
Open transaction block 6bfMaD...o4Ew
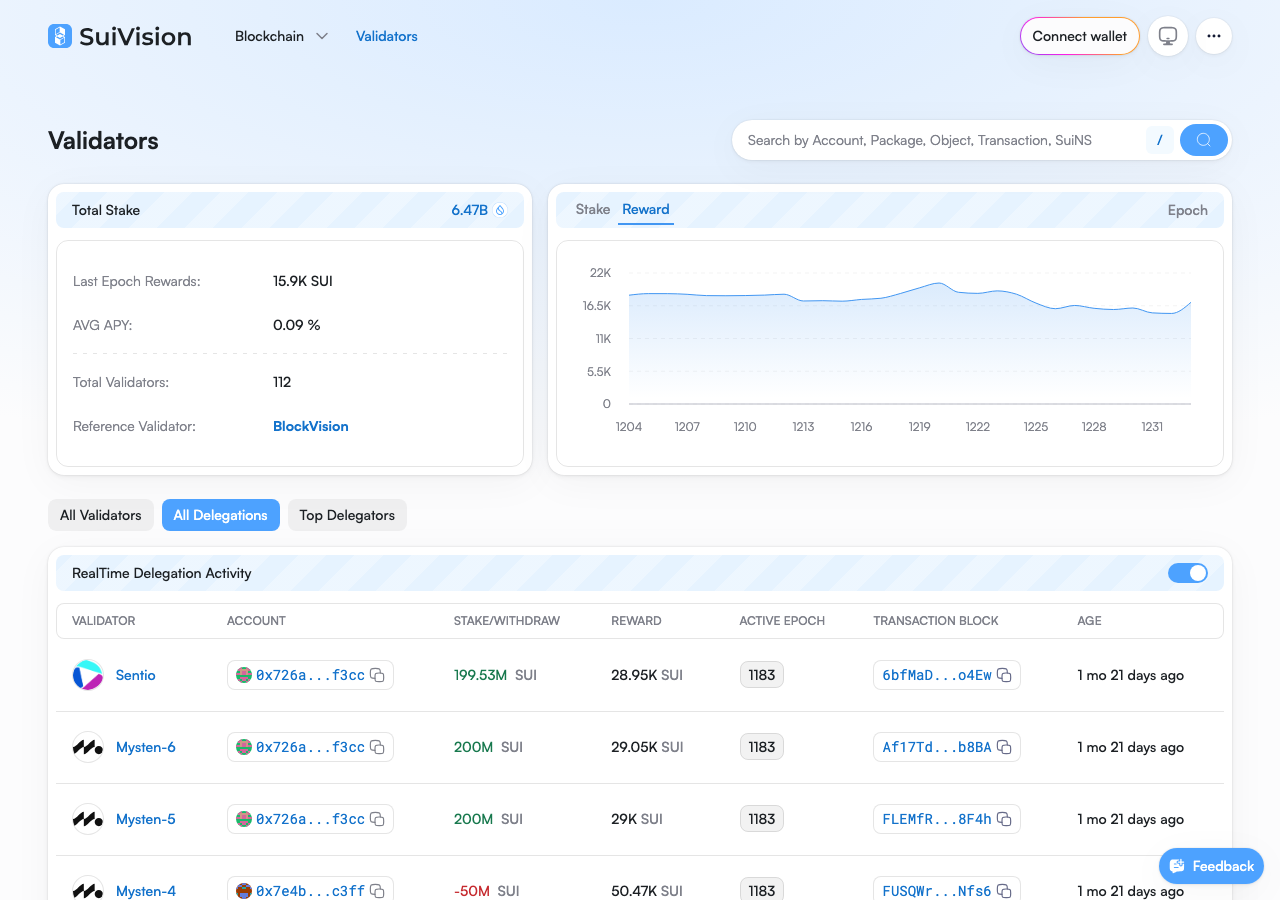tap(937, 675)
